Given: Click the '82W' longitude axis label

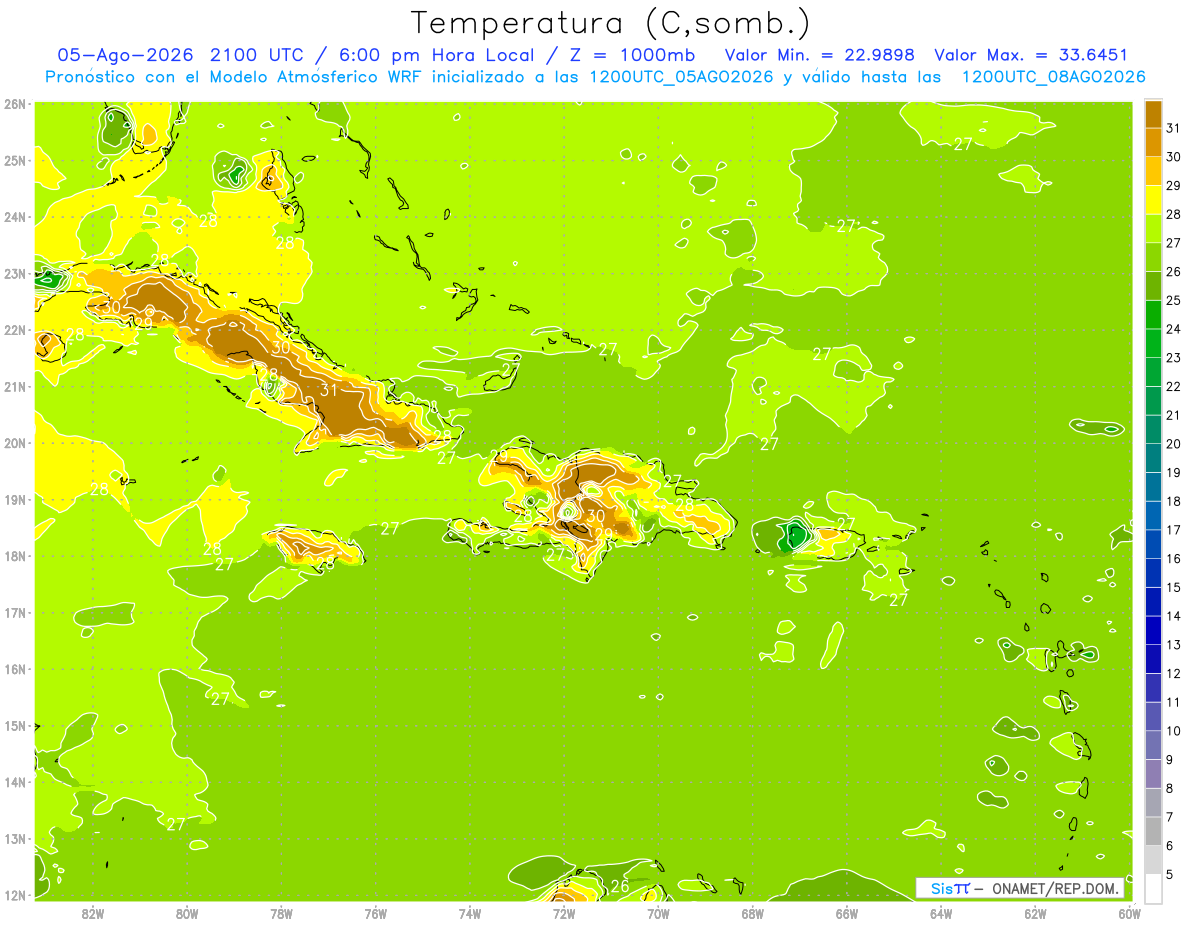Looking at the screenshot, I should tap(92, 913).
